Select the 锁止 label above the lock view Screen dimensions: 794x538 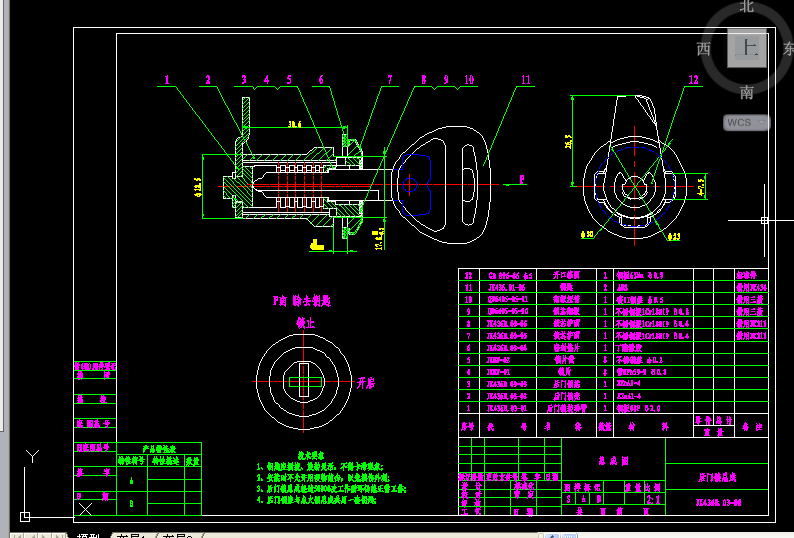(x=305, y=323)
